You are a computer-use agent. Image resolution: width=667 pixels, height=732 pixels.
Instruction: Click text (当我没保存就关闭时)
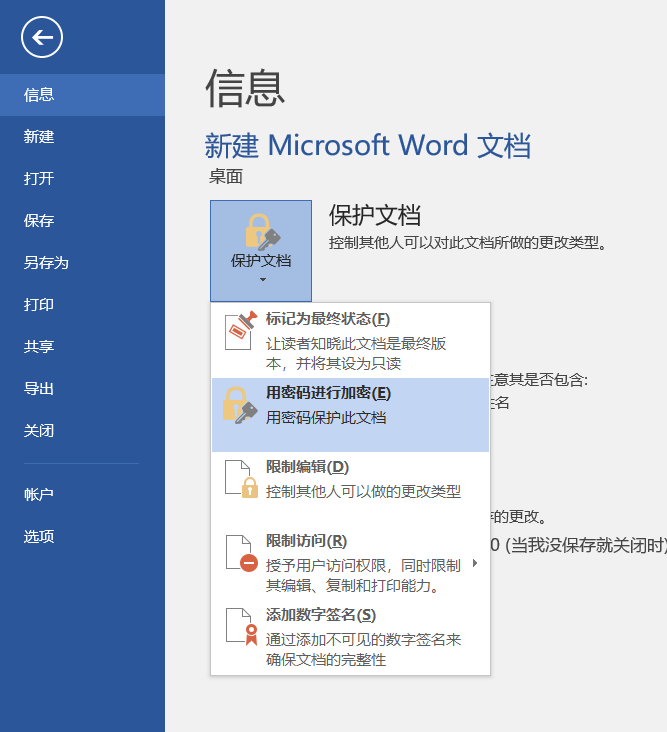tap(586, 545)
